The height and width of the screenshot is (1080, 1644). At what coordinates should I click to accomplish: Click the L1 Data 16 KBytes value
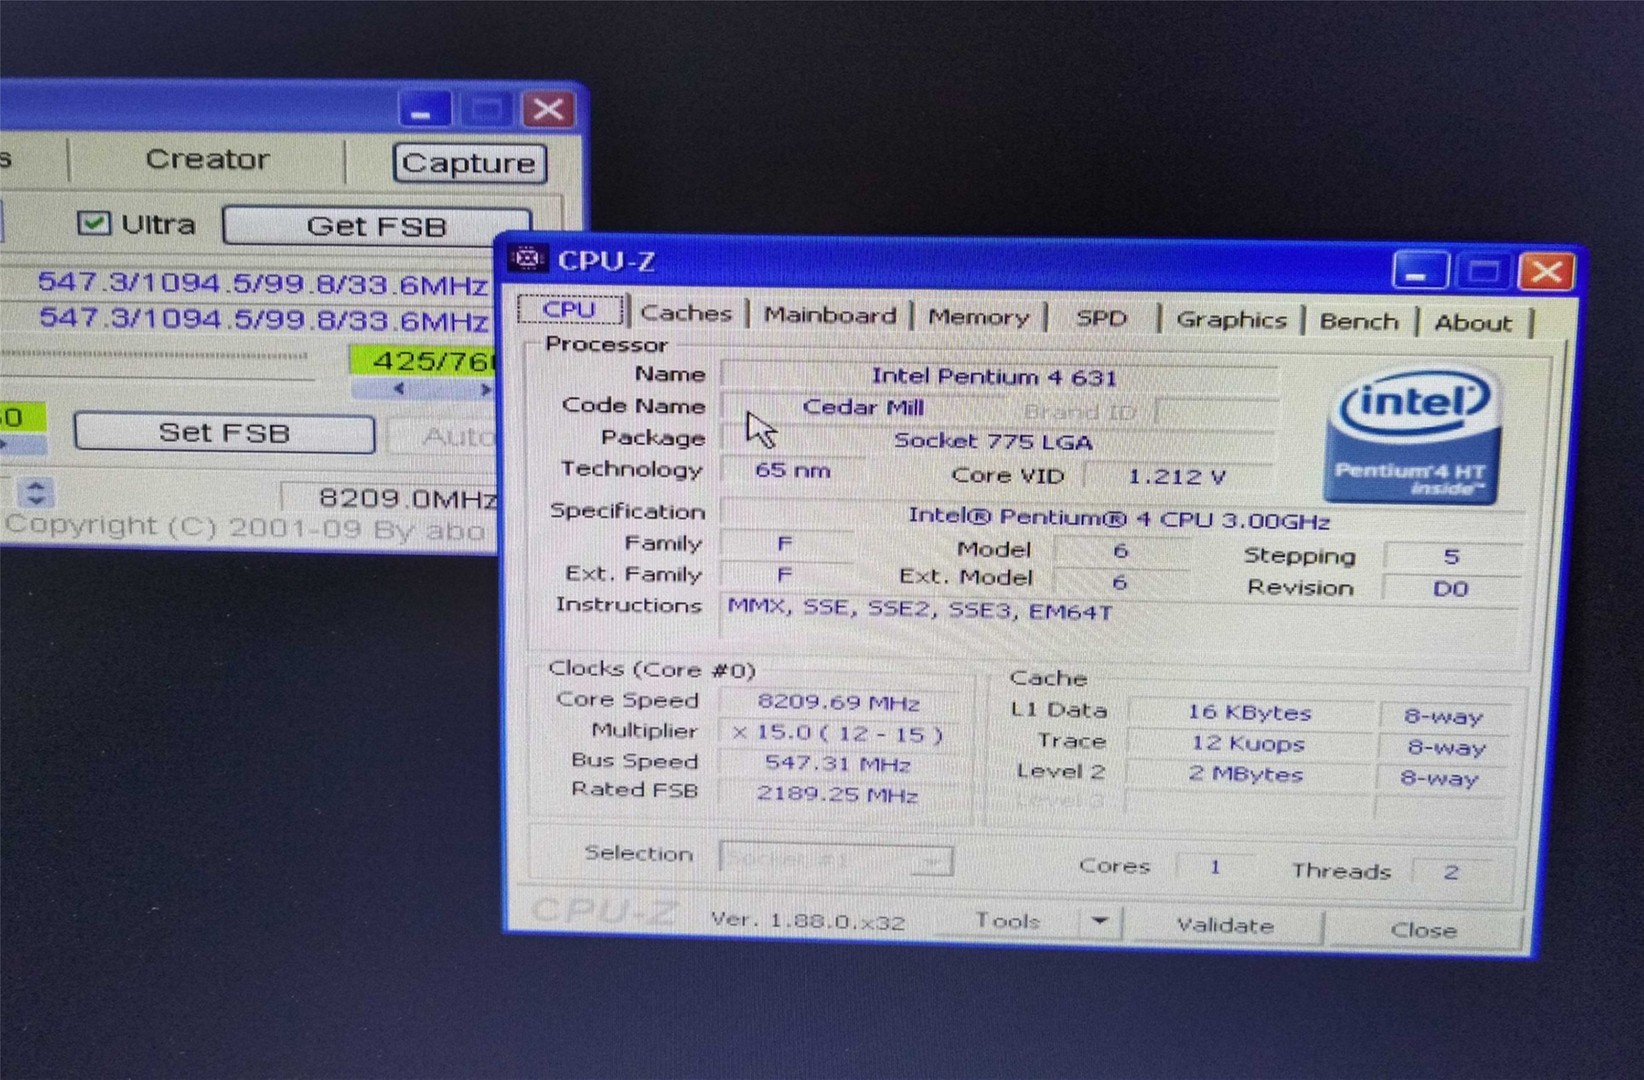[1249, 713]
